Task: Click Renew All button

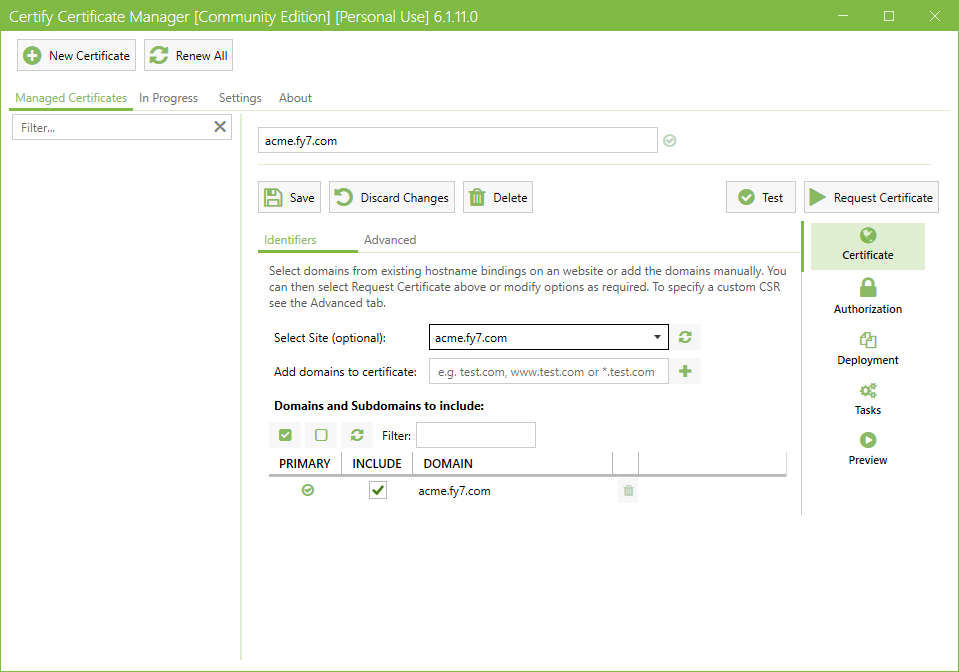Action: coord(188,56)
